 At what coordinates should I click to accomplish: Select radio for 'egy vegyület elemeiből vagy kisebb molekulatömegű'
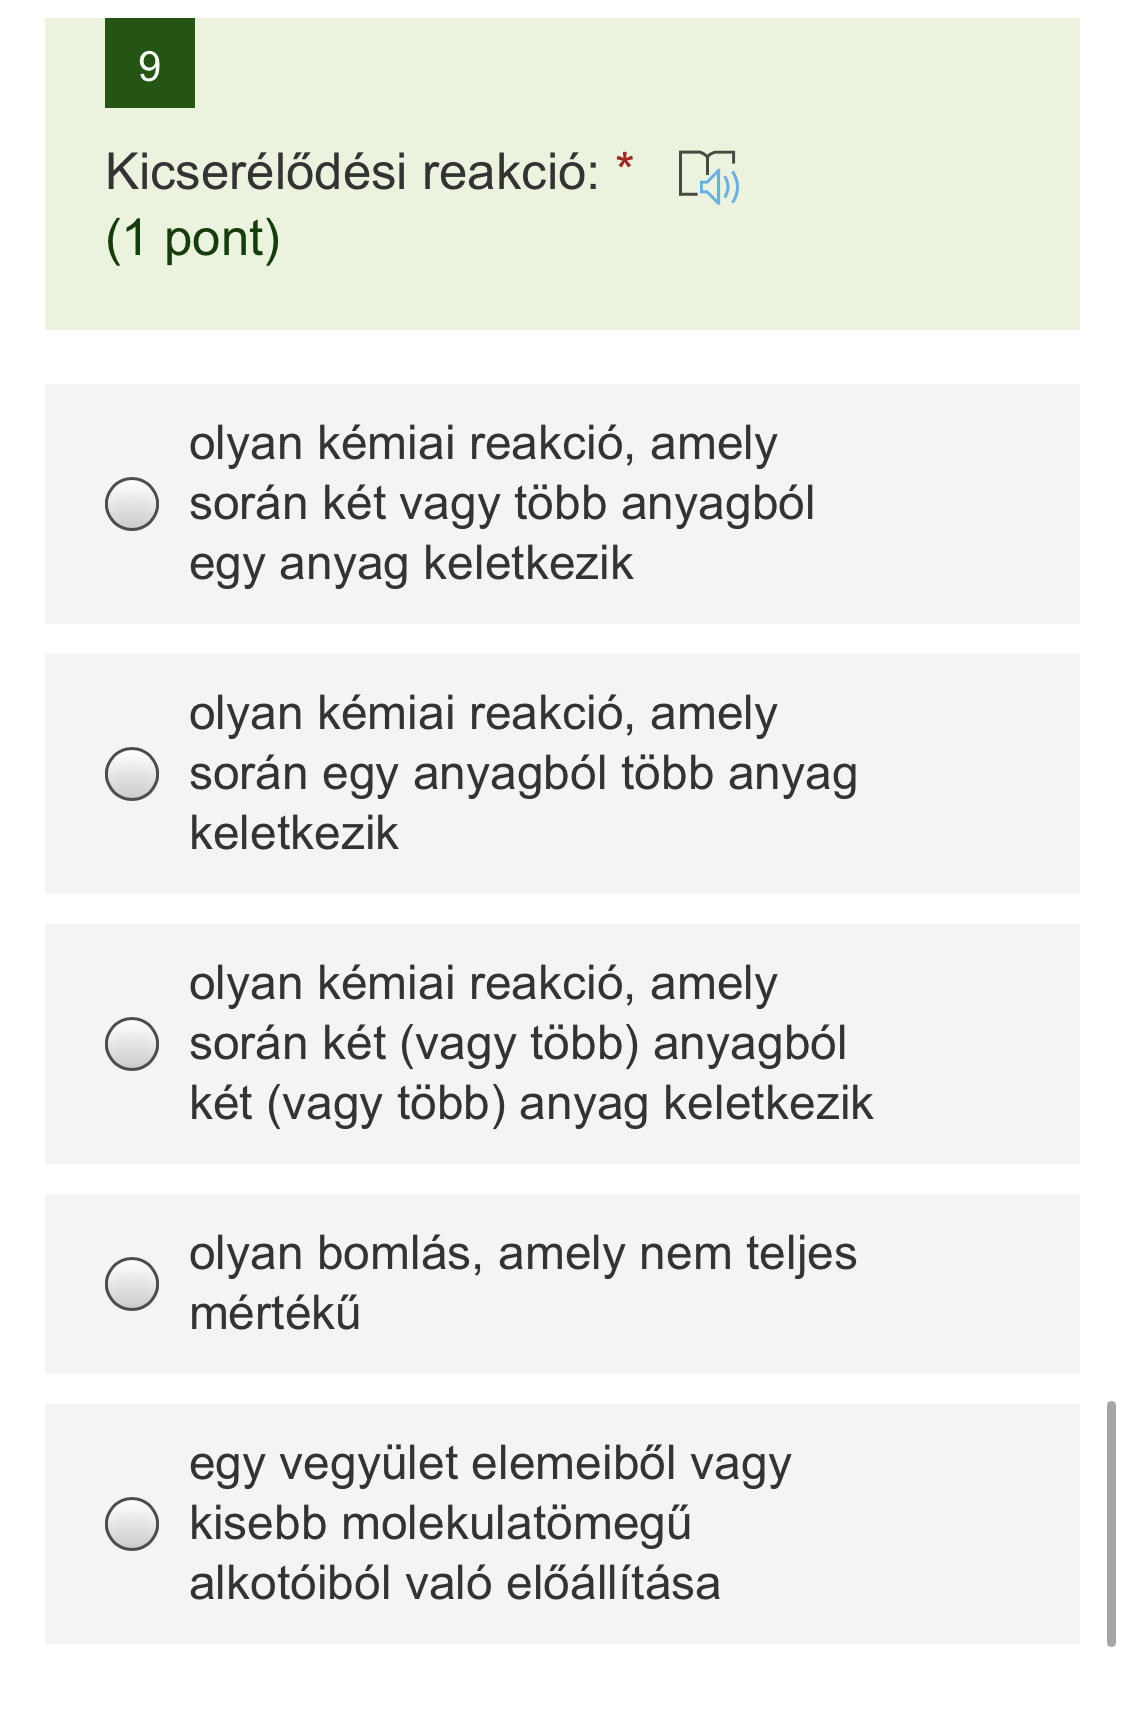click(x=132, y=1524)
